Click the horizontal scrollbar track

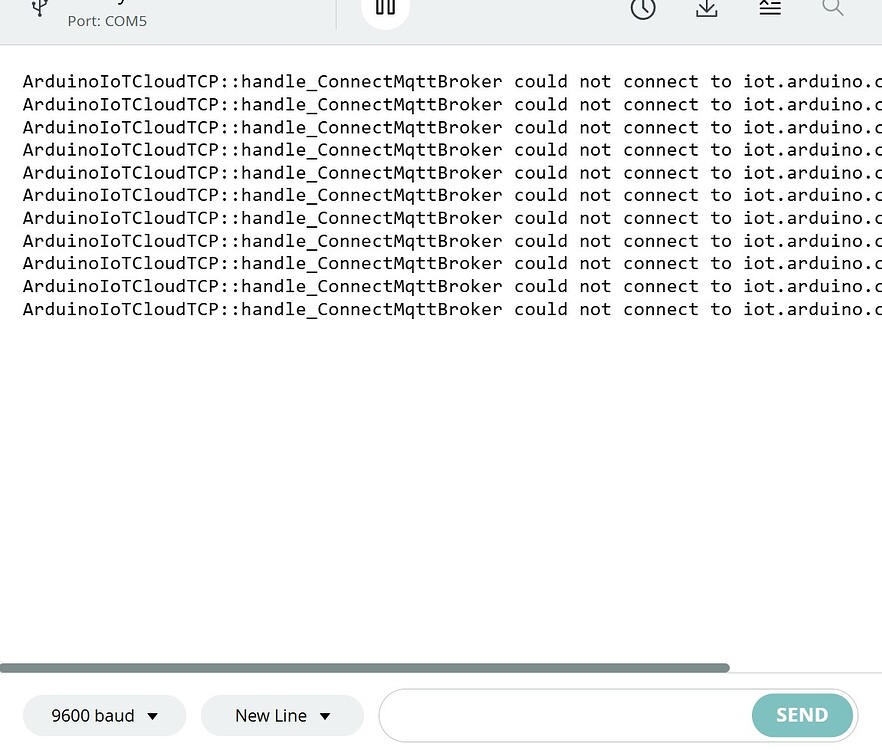[365, 667]
